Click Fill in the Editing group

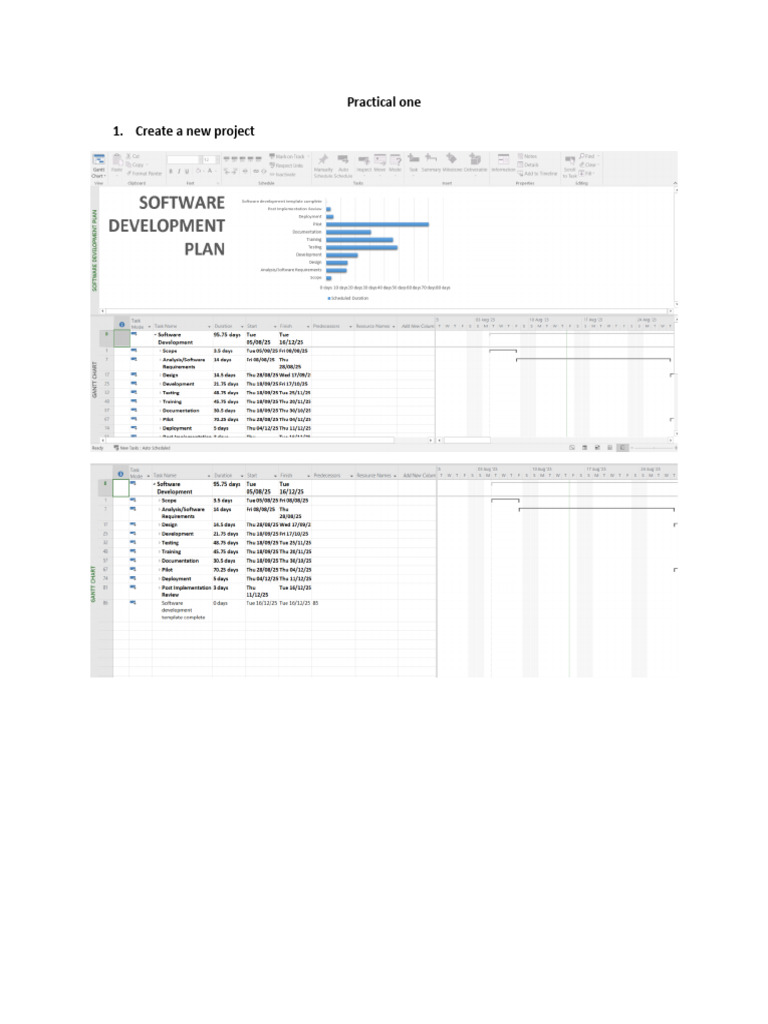[x=586, y=174]
